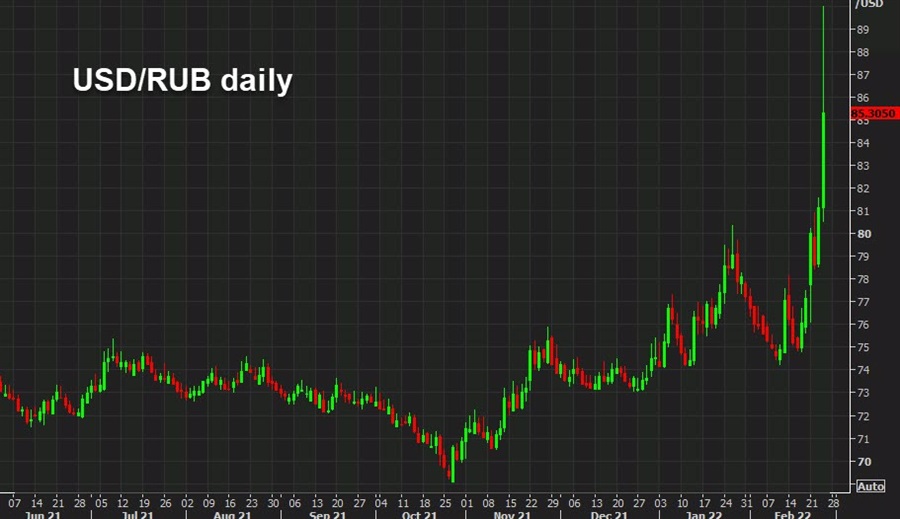Select the 73 price level label
The height and width of the screenshot is (519, 900).
(863, 393)
